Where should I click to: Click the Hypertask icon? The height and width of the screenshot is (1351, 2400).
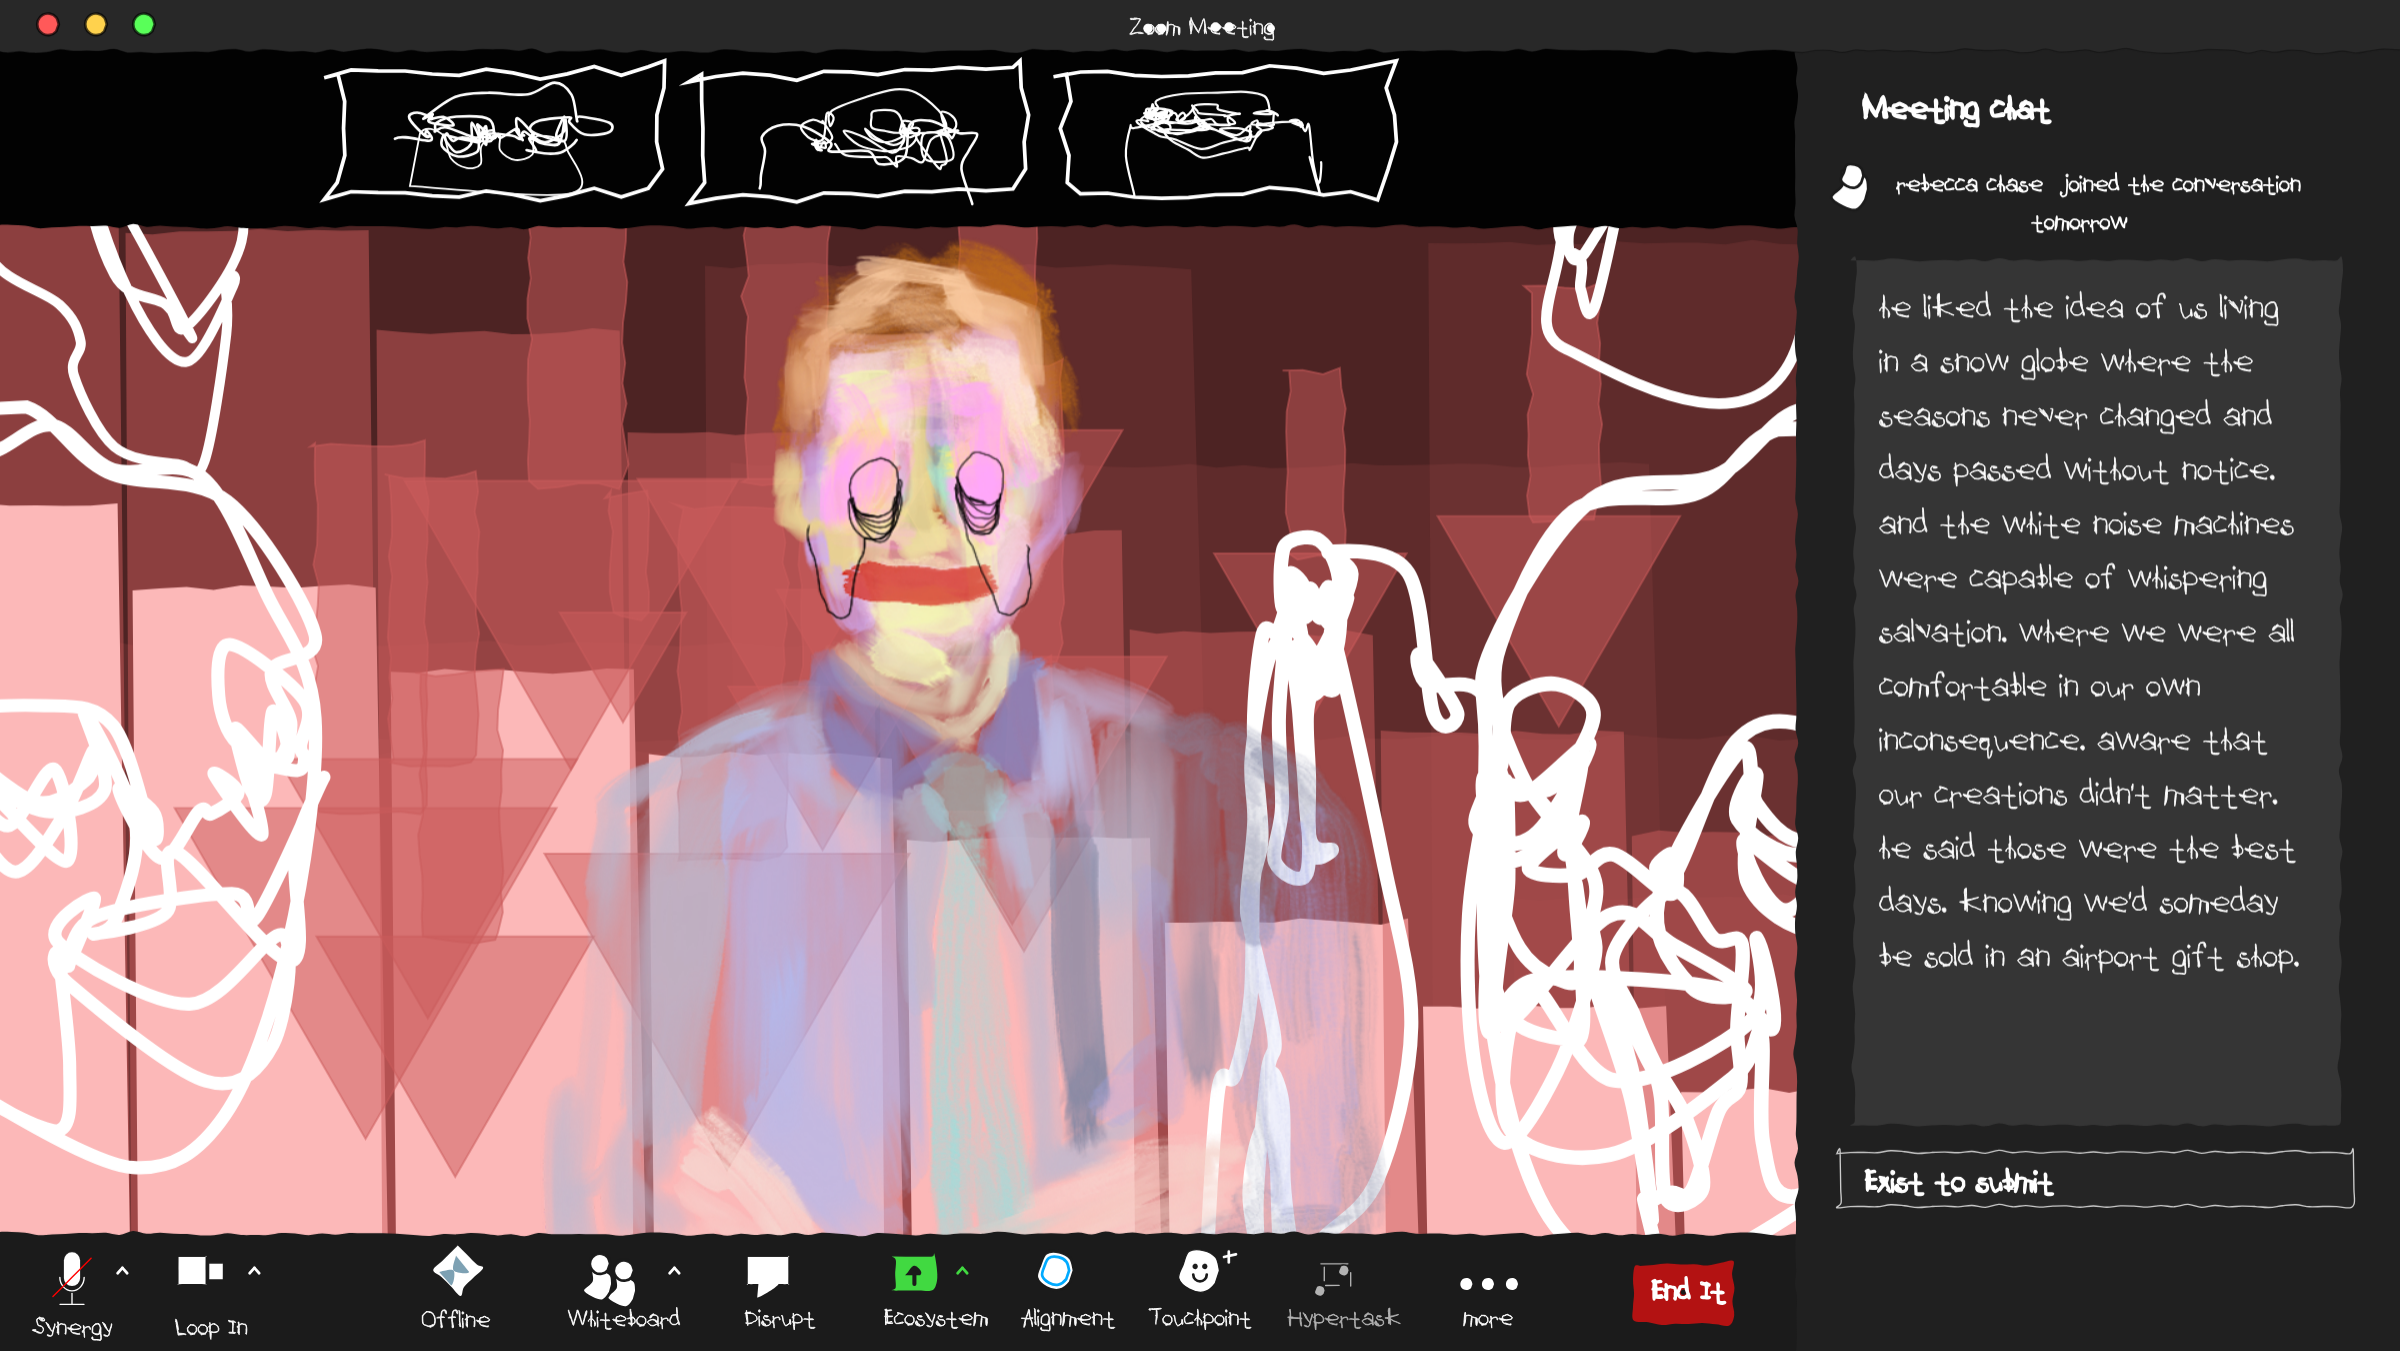[1335, 1276]
